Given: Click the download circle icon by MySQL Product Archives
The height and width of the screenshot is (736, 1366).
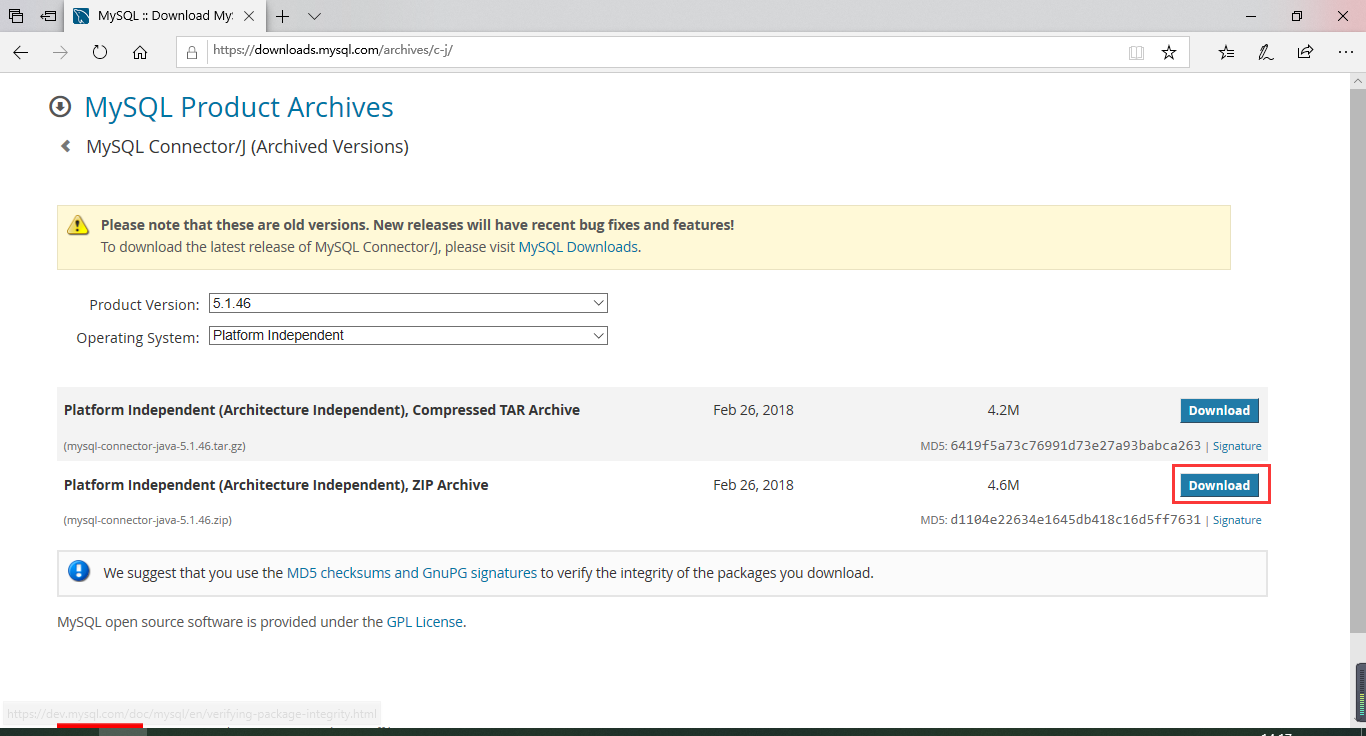Looking at the screenshot, I should [61, 107].
